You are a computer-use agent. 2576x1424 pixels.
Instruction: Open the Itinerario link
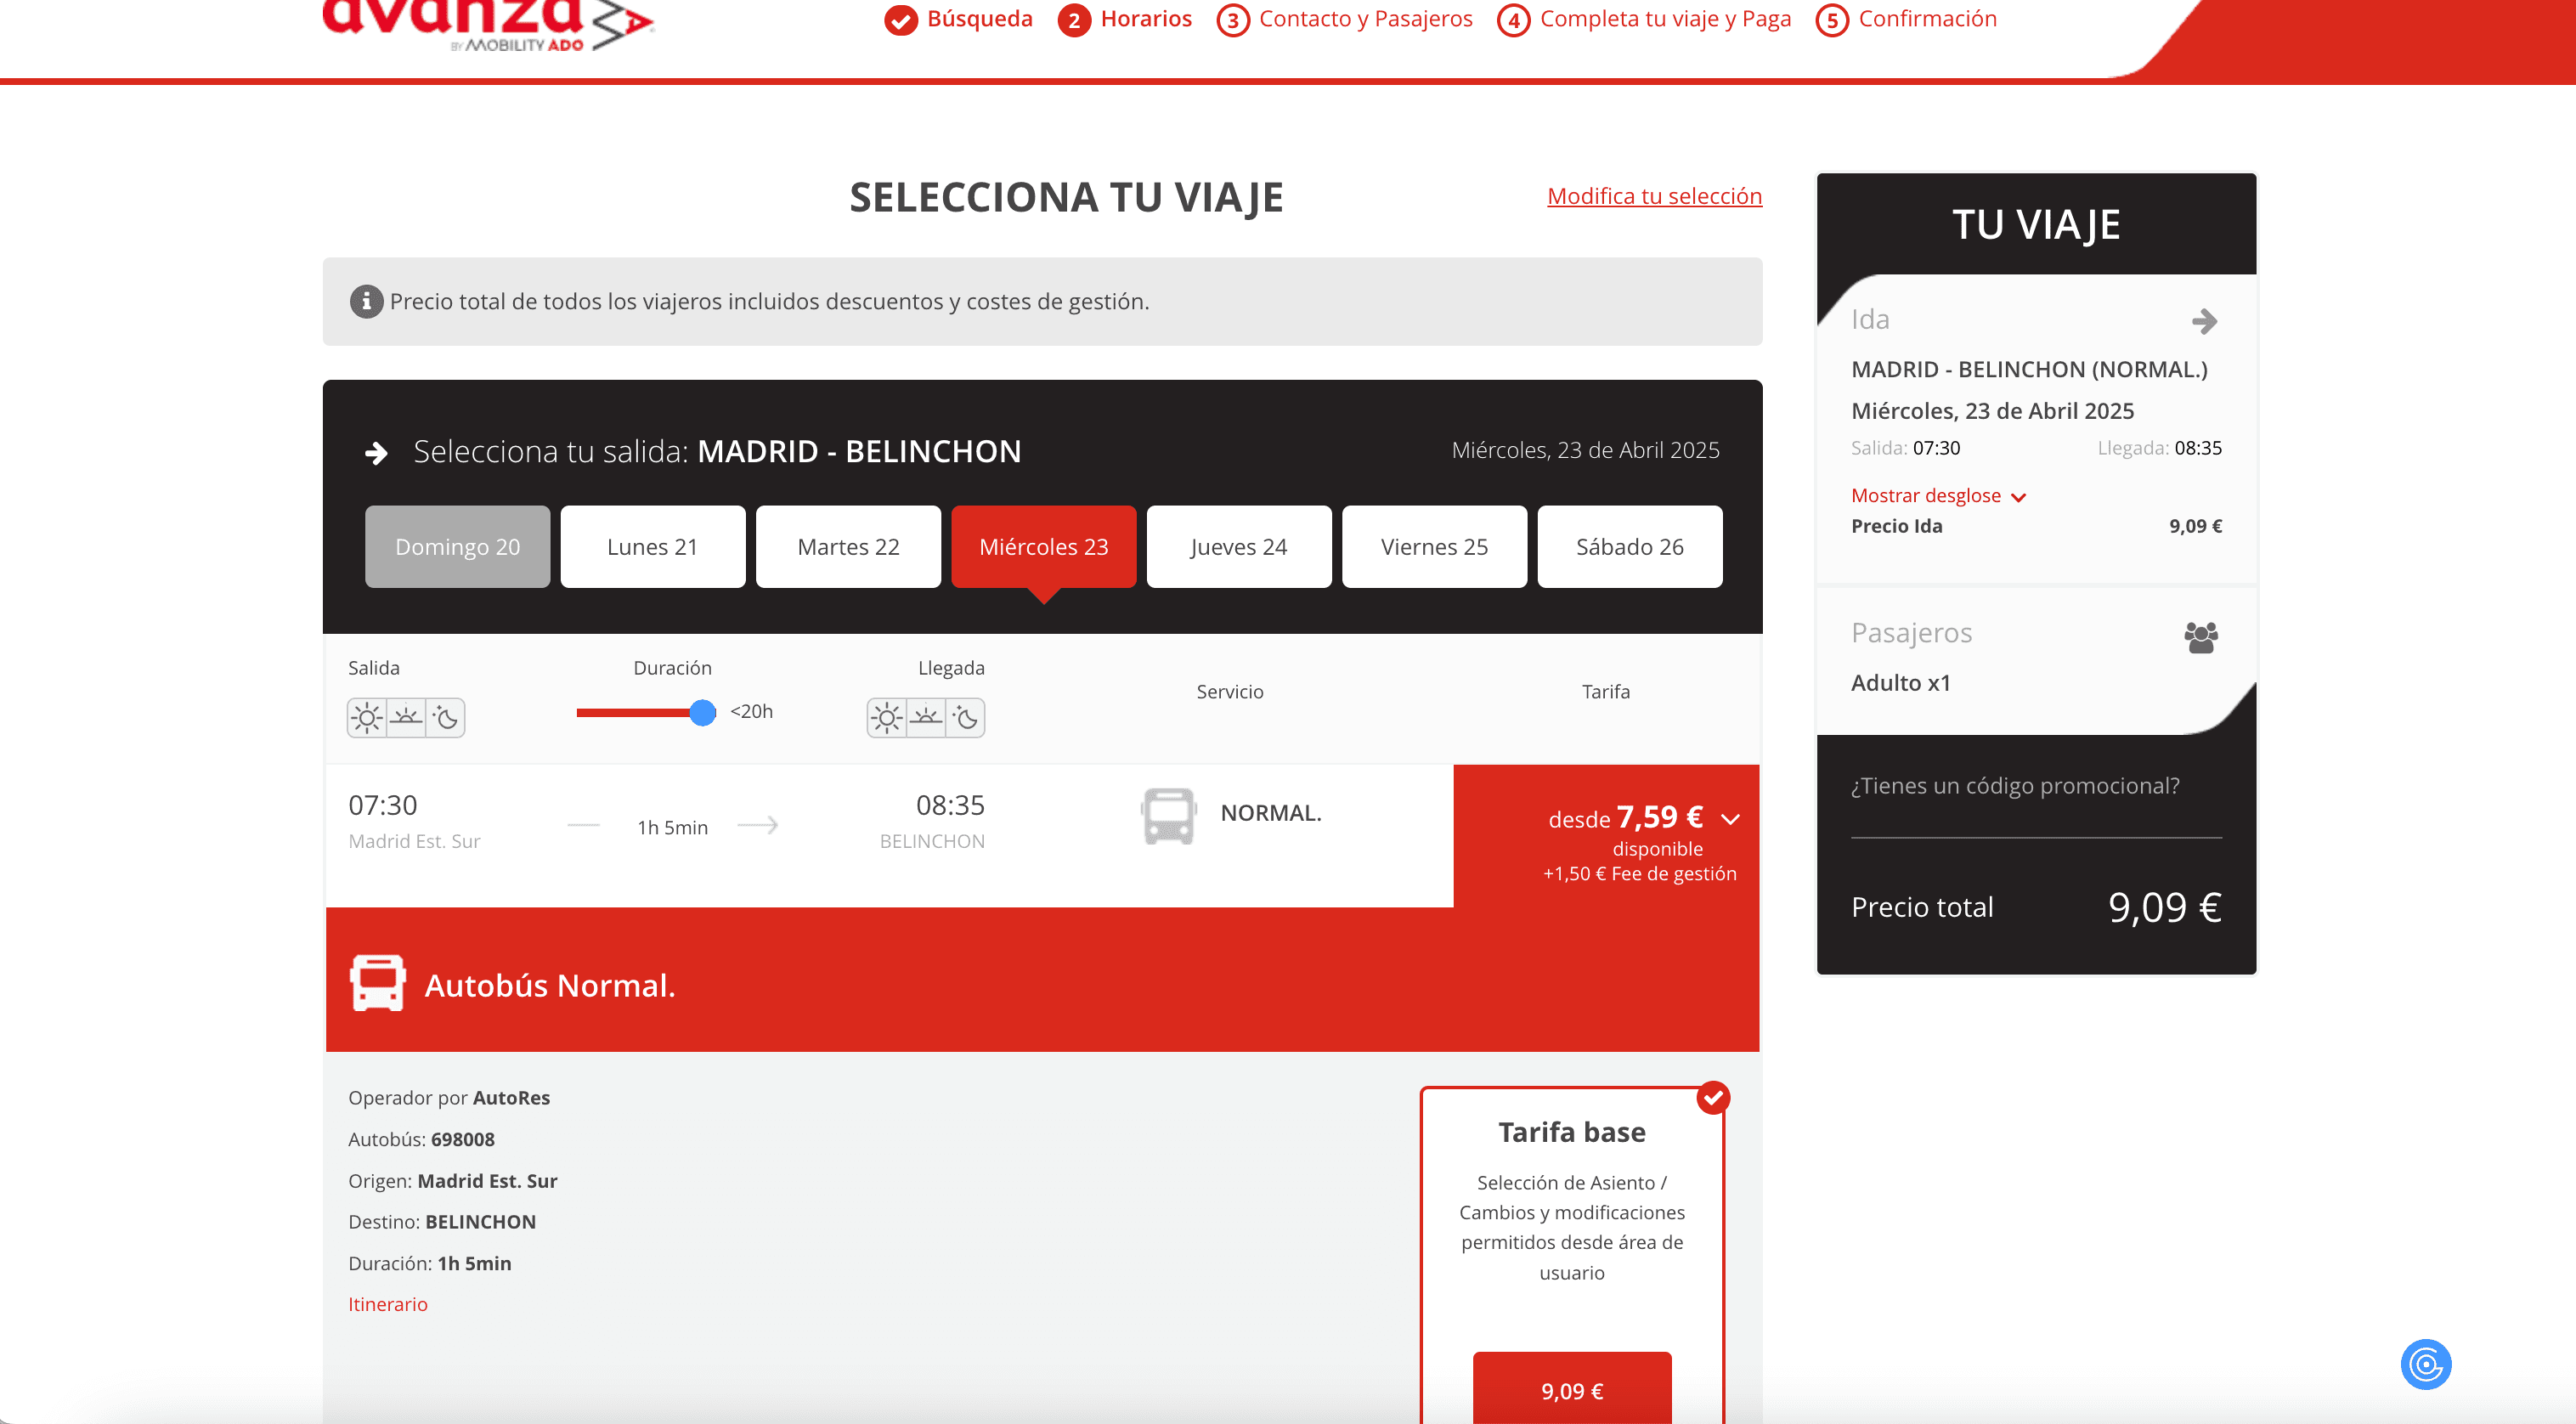click(387, 1304)
